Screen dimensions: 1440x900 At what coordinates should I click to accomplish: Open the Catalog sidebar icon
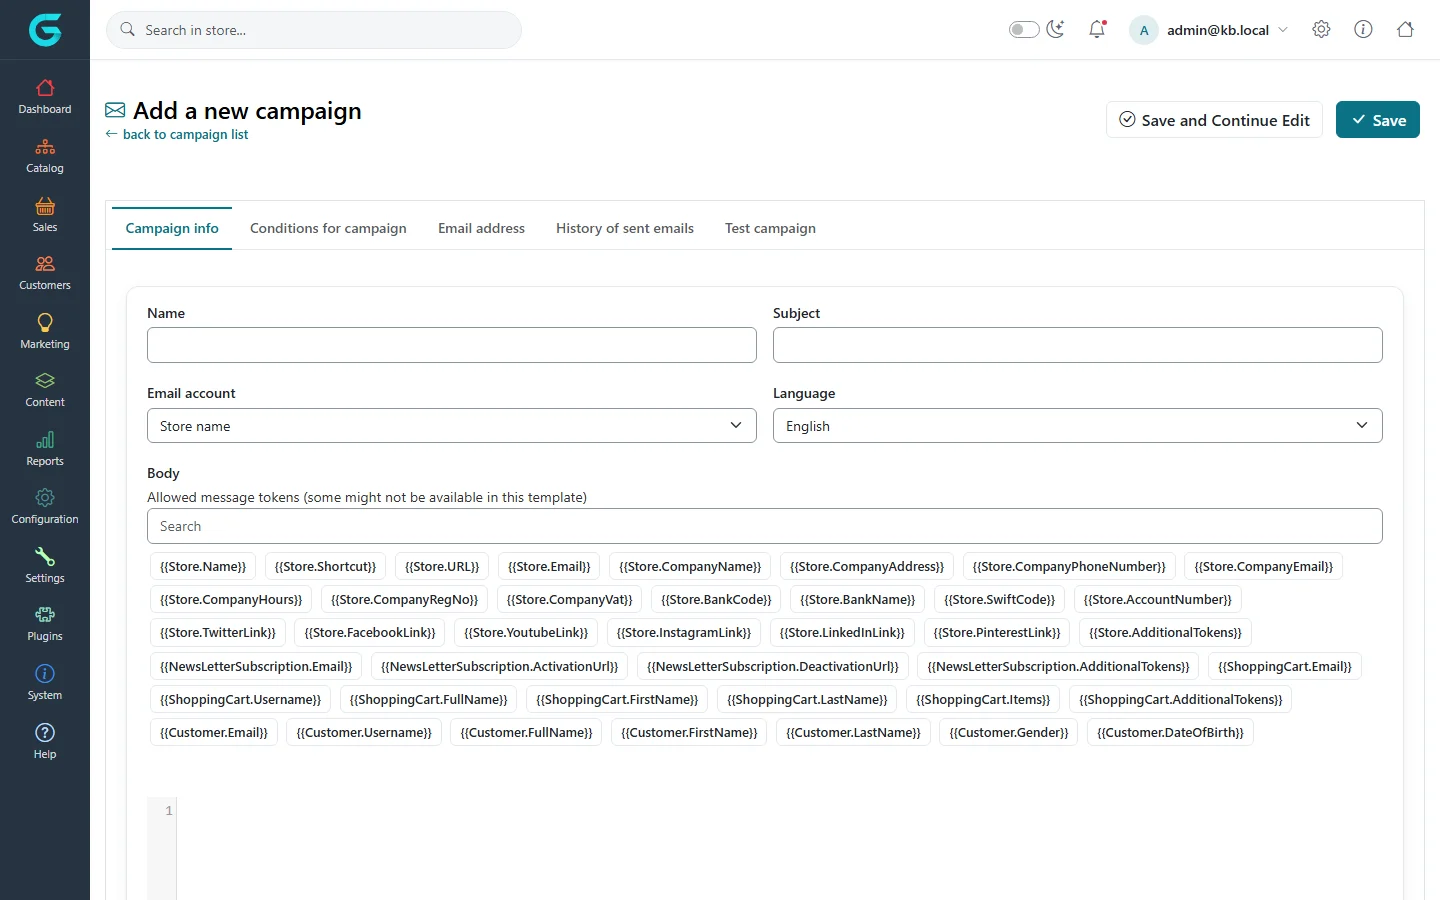click(45, 147)
